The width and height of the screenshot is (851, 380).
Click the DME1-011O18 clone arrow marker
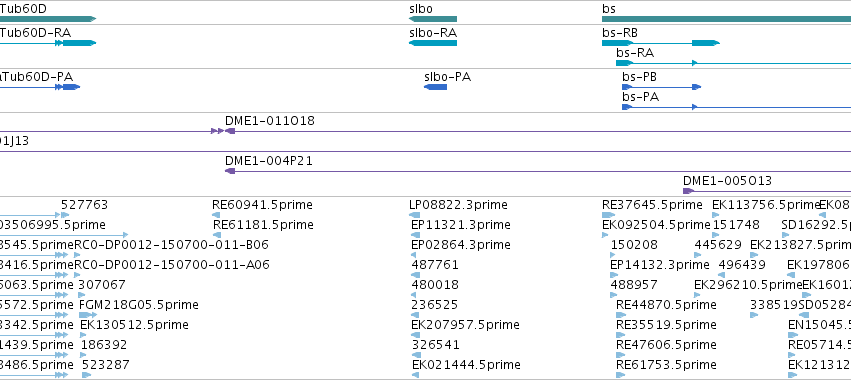pyautogui.click(x=230, y=131)
